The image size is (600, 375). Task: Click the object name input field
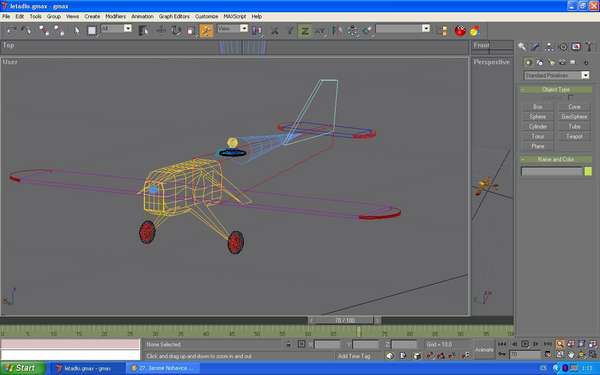[551, 171]
